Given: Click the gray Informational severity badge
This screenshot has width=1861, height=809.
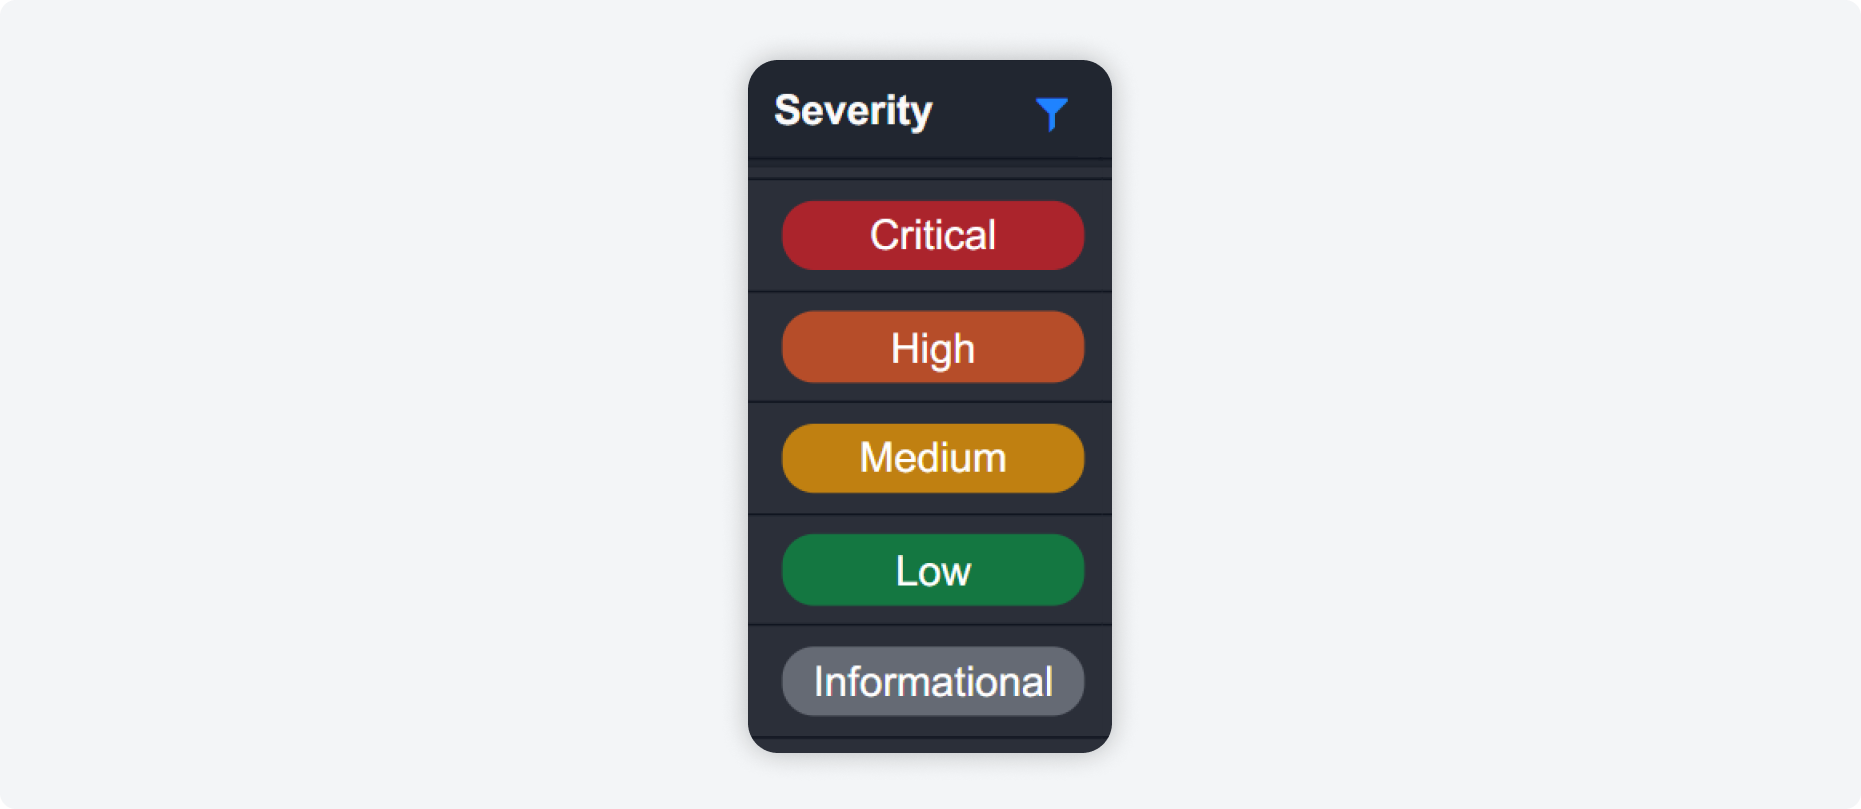Looking at the screenshot, I should 932,681.
